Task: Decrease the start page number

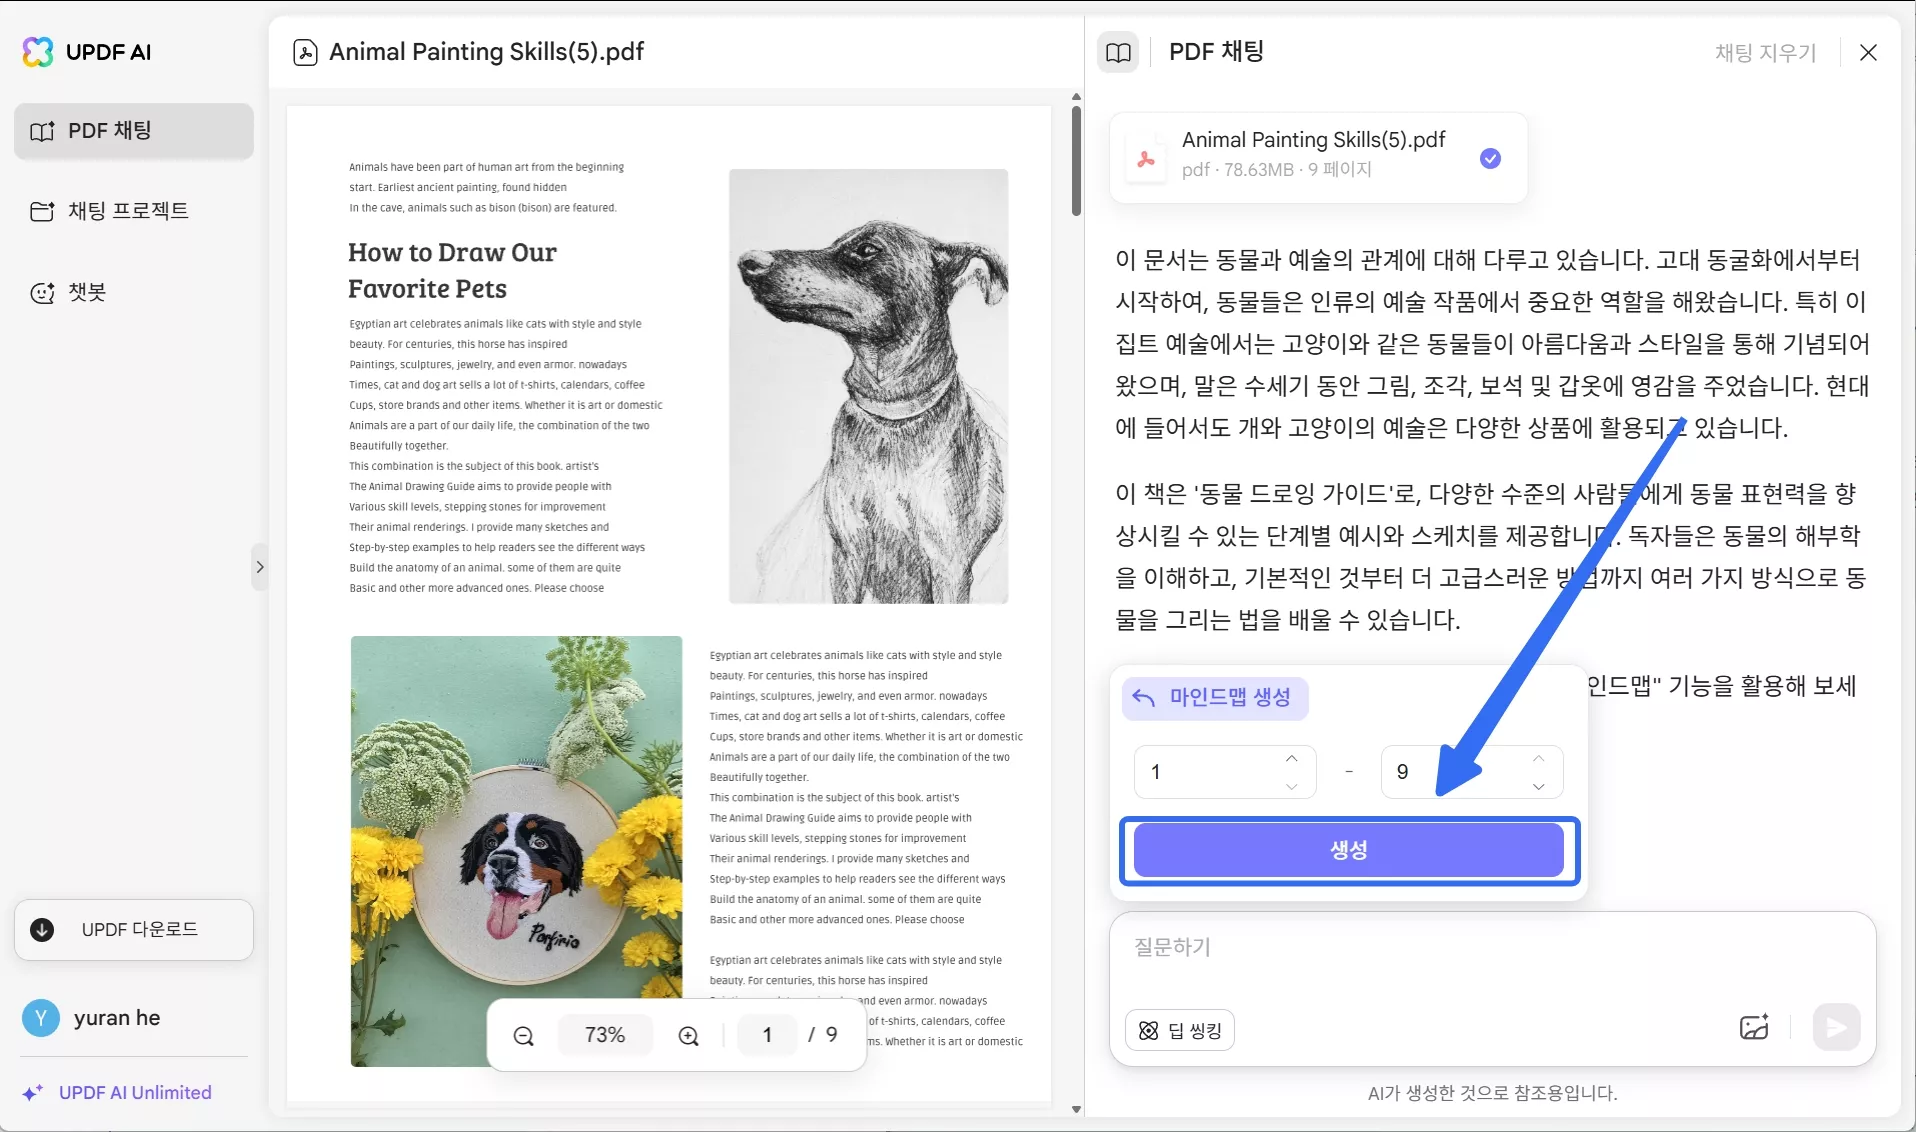Action: tap(1292, 786)
